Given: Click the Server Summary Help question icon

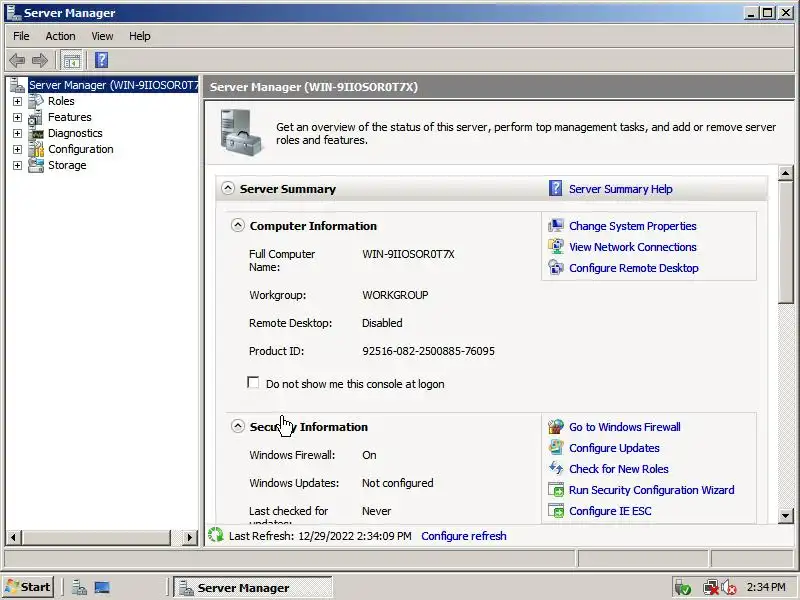Looking at the screenshot, I should tap(555, 188).
